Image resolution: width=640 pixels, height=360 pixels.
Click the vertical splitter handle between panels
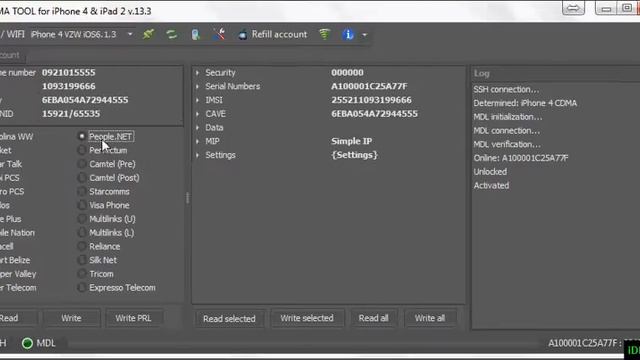click(187, 198)
